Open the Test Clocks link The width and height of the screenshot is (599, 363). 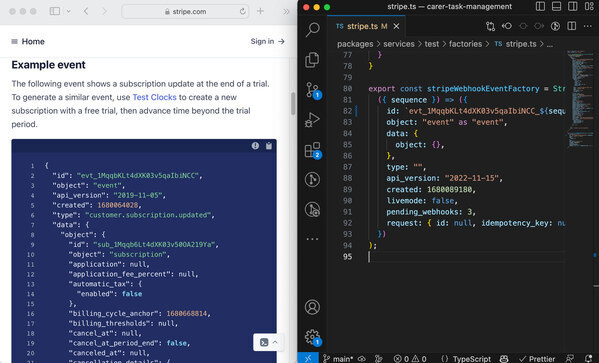pos(154,97)
